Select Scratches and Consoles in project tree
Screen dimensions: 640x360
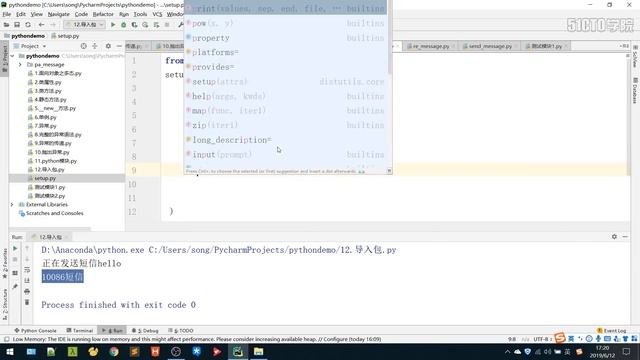coord(51,213)
